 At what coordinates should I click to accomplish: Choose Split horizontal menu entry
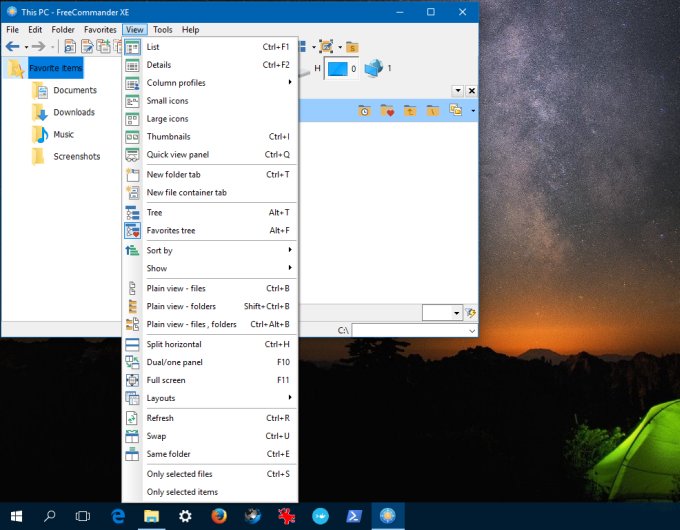click(173, 344)
